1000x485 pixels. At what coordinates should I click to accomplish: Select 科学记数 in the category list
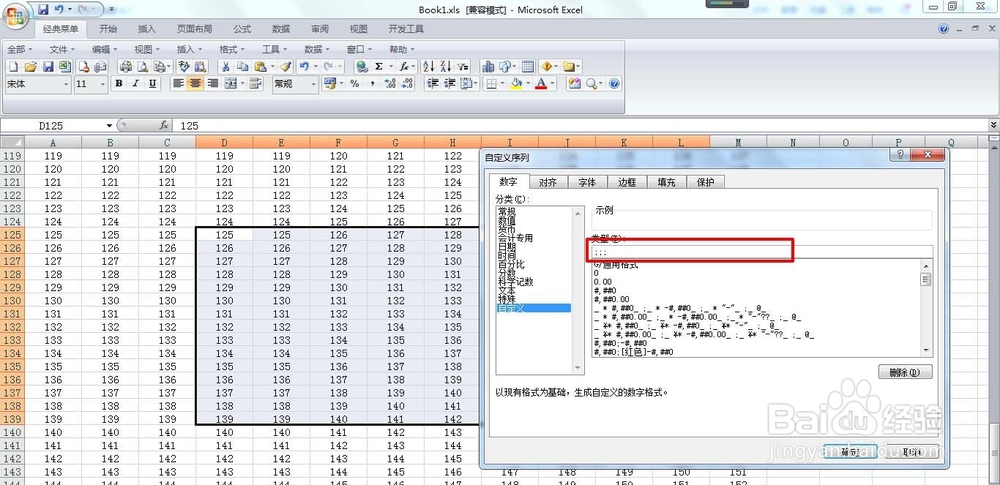click(x=515, y=281)
